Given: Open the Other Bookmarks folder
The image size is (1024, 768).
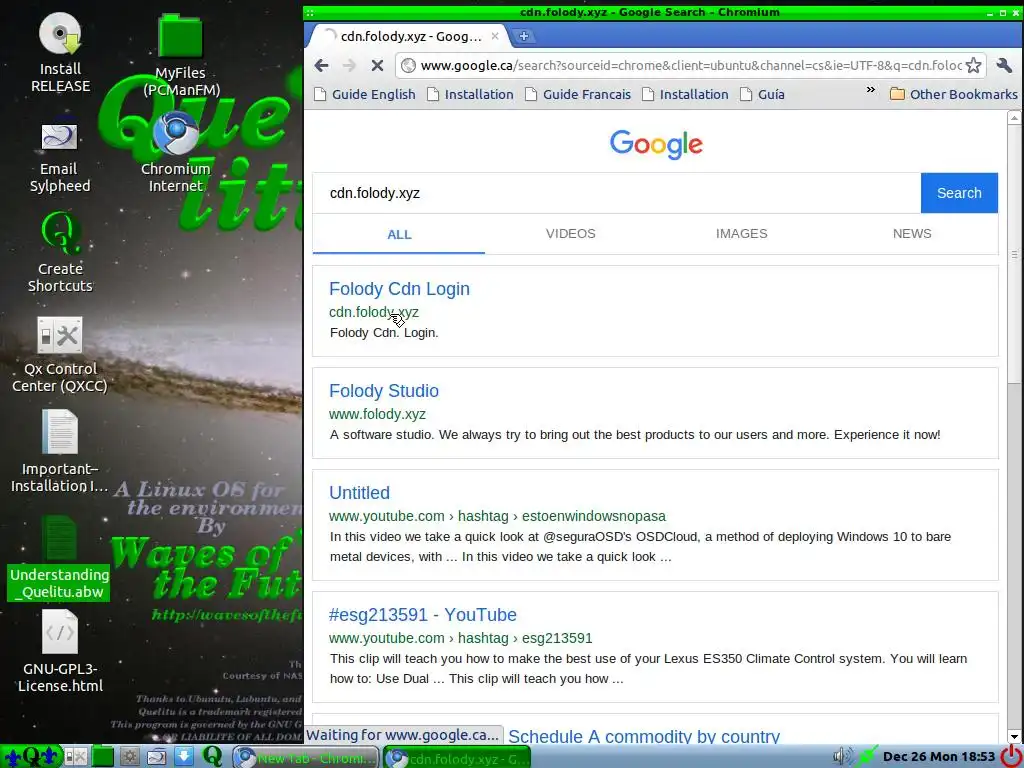Looking at the screenshot, I should (953, 94).
